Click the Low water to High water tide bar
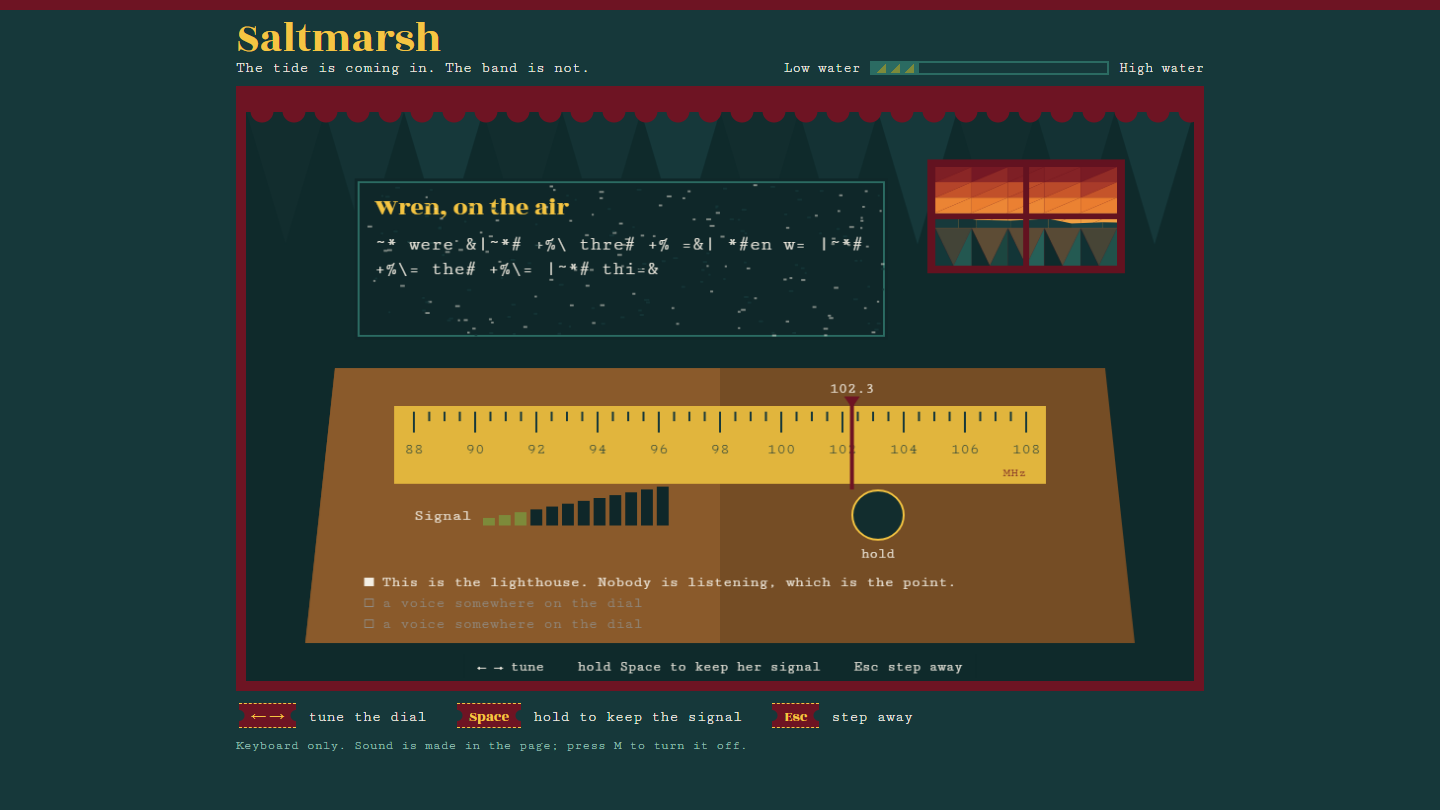This screenshot has width=1440, height=810. click(989, 68)
